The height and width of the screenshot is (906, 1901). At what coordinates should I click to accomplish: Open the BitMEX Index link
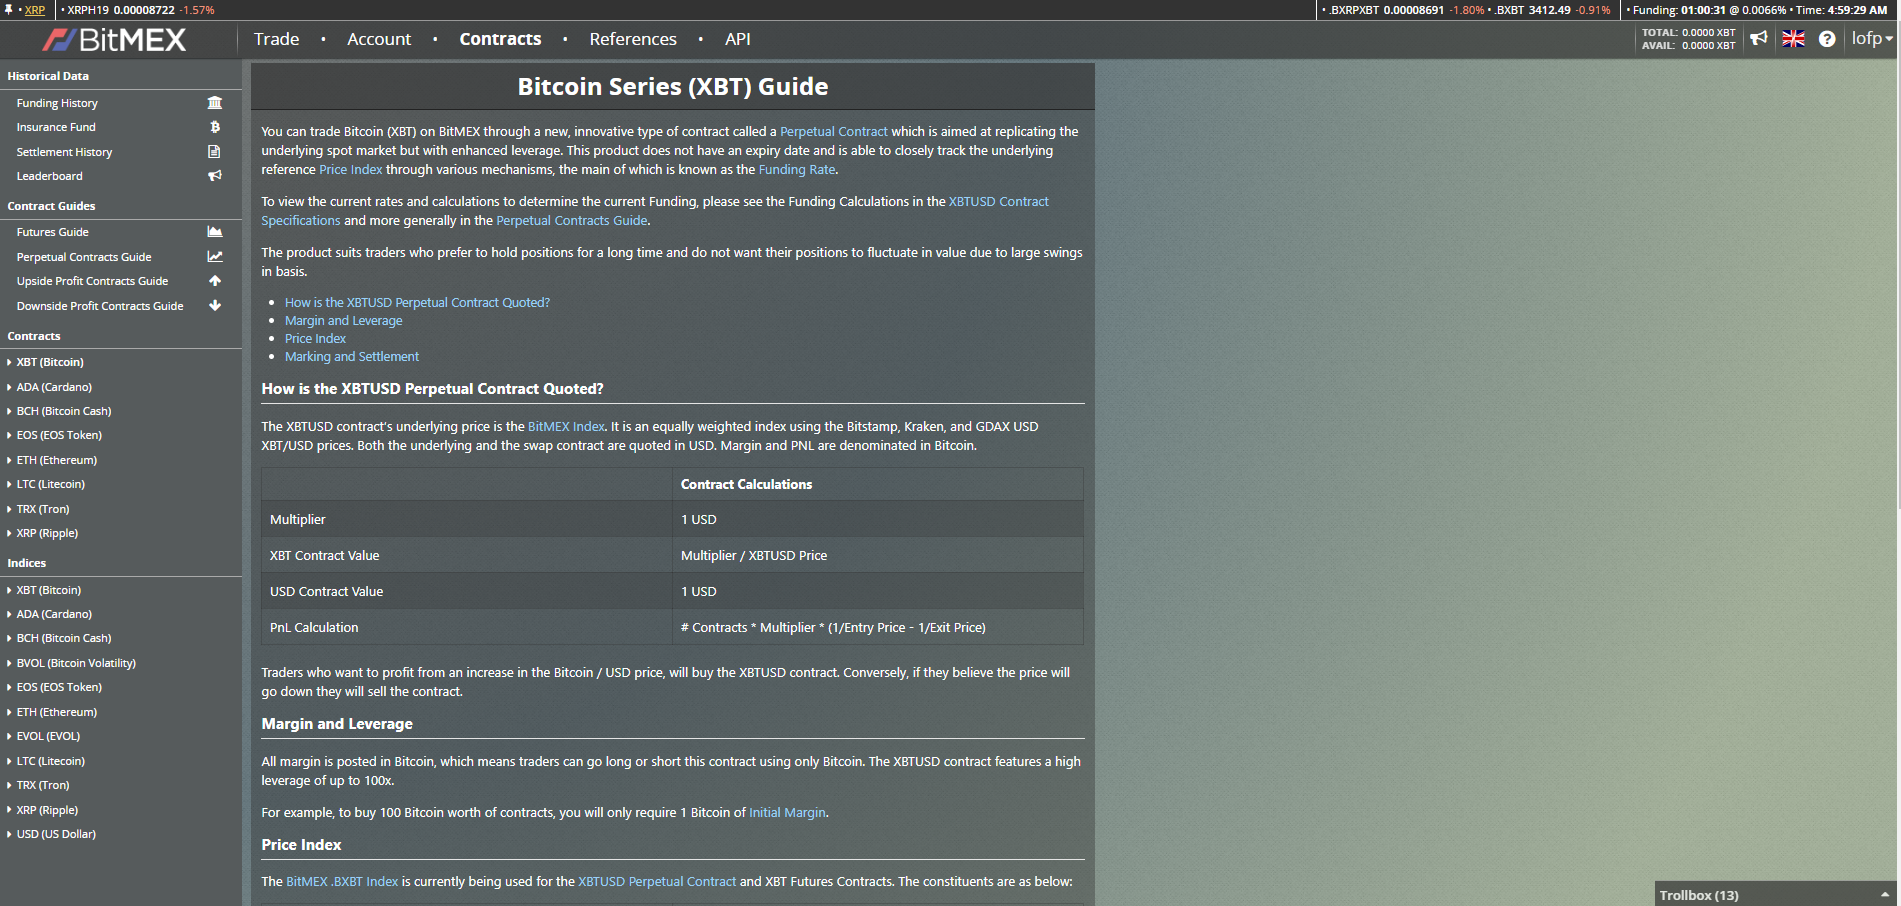click(x=566, y=426)
